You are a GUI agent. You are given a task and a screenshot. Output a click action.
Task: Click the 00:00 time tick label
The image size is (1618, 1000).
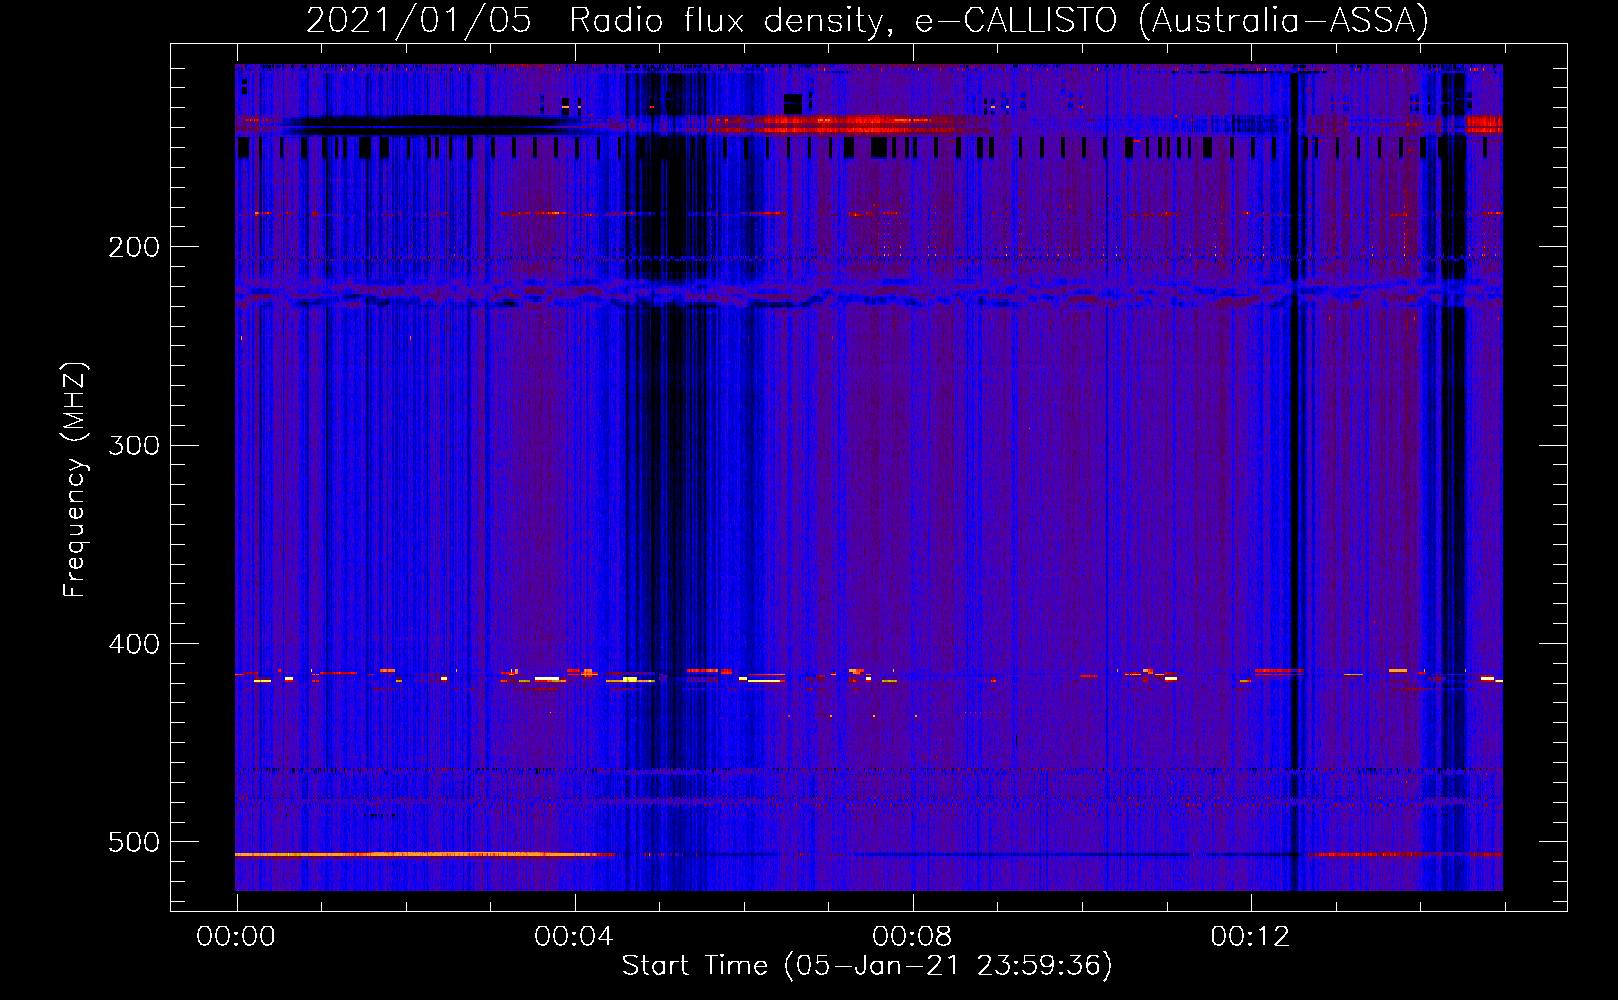pyautogui.click(x=236, y=937)
